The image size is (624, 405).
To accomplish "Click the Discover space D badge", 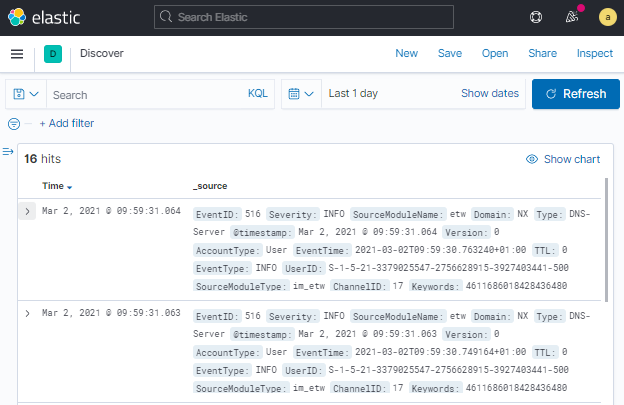I will [53, 54].
